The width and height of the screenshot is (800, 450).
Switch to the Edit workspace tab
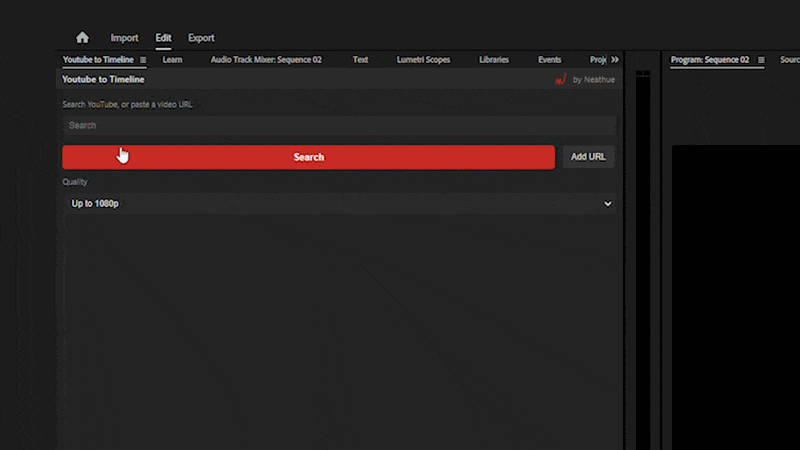pos(163,38)
